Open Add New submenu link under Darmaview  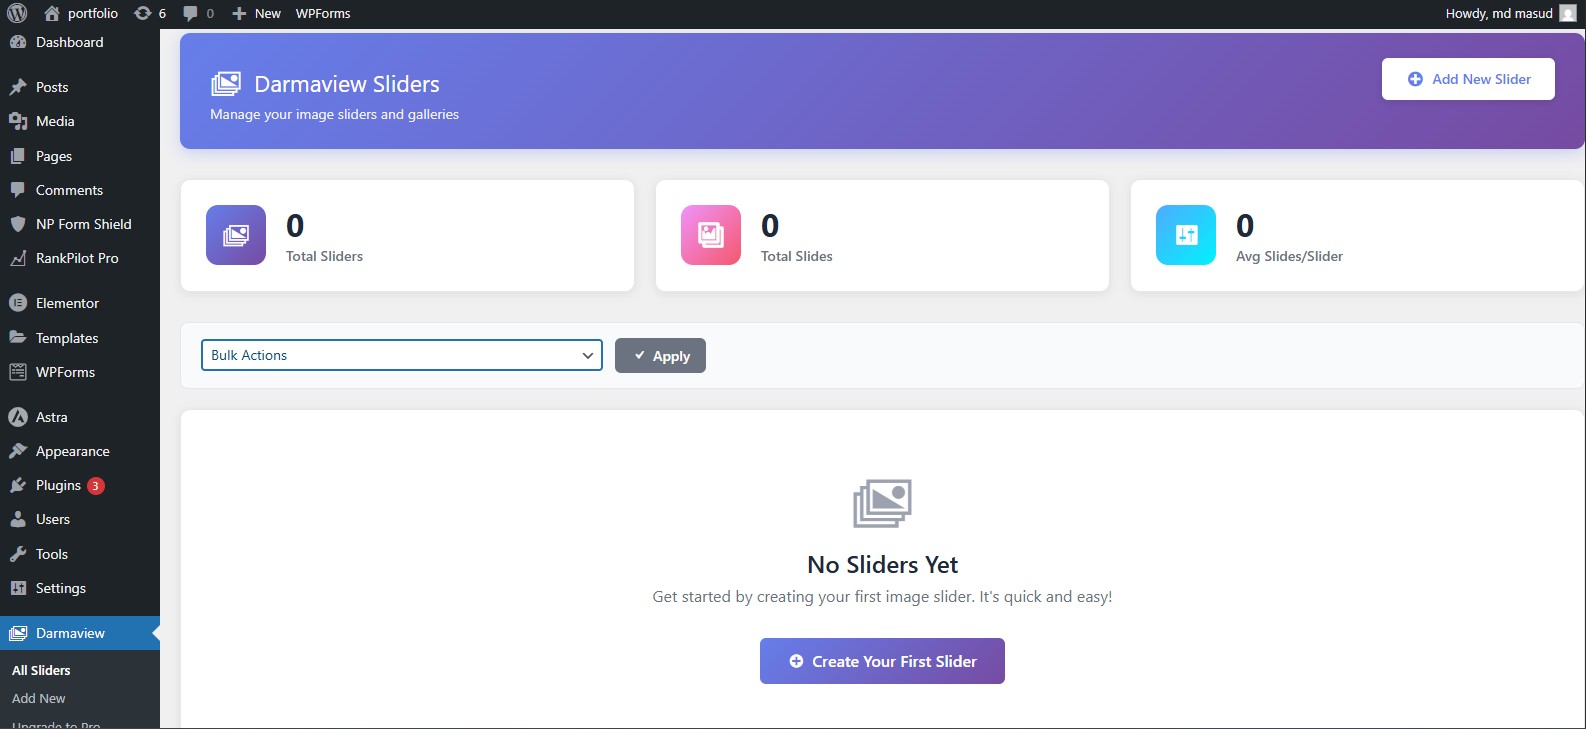pyautogui.click(x=39, y=698)
